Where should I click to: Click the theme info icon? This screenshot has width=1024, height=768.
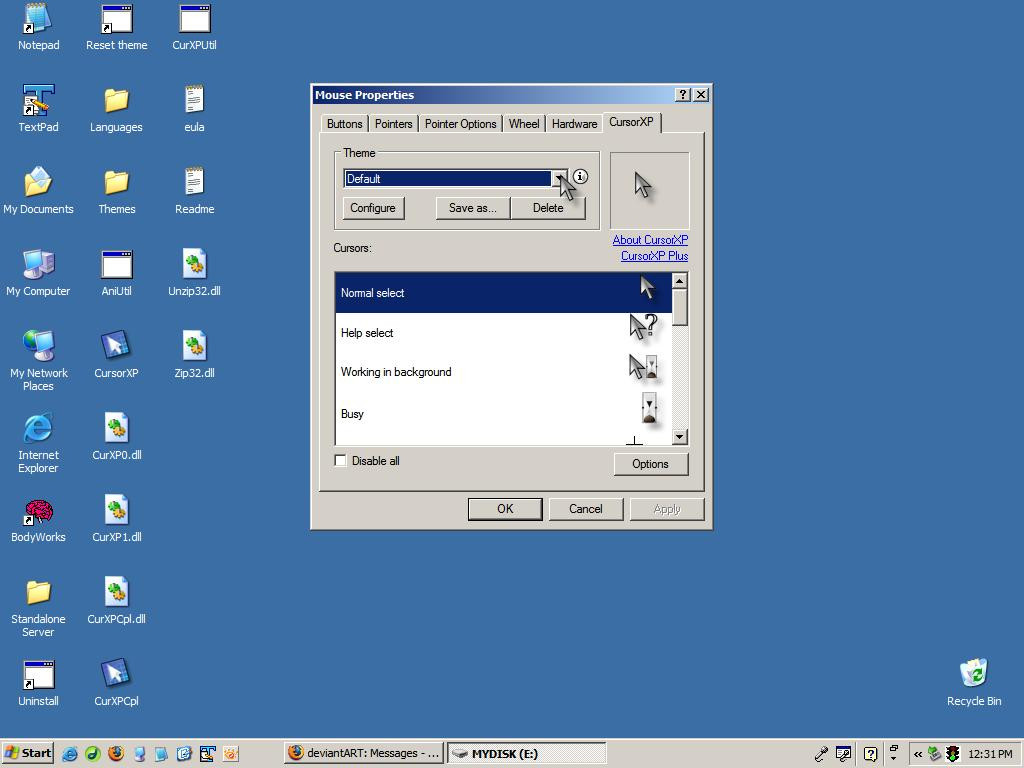pyautogui.click(x=580, y=176)
